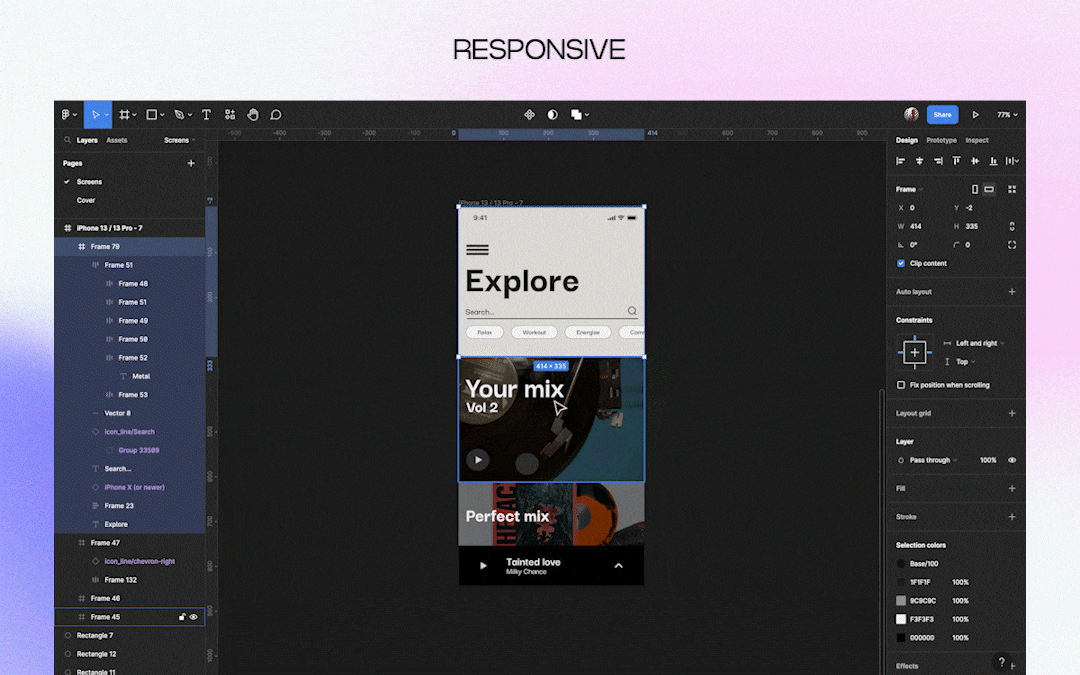Screen dimensions: 1080x675
Task: Select portrait orientation toggle
Action: [975, 189]
